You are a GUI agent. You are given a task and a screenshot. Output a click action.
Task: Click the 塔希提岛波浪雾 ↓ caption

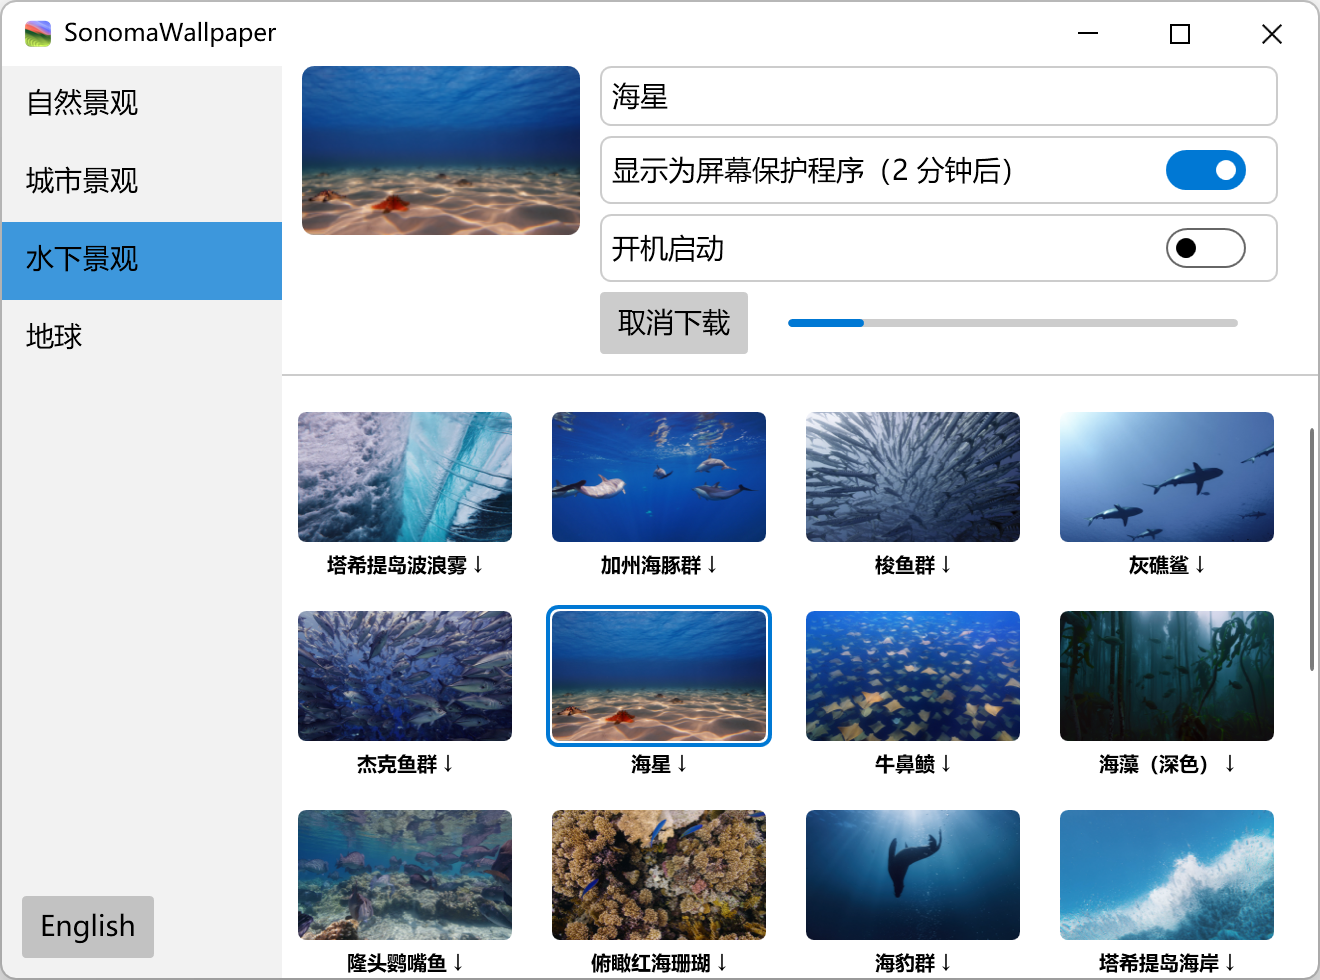point(405,566)
